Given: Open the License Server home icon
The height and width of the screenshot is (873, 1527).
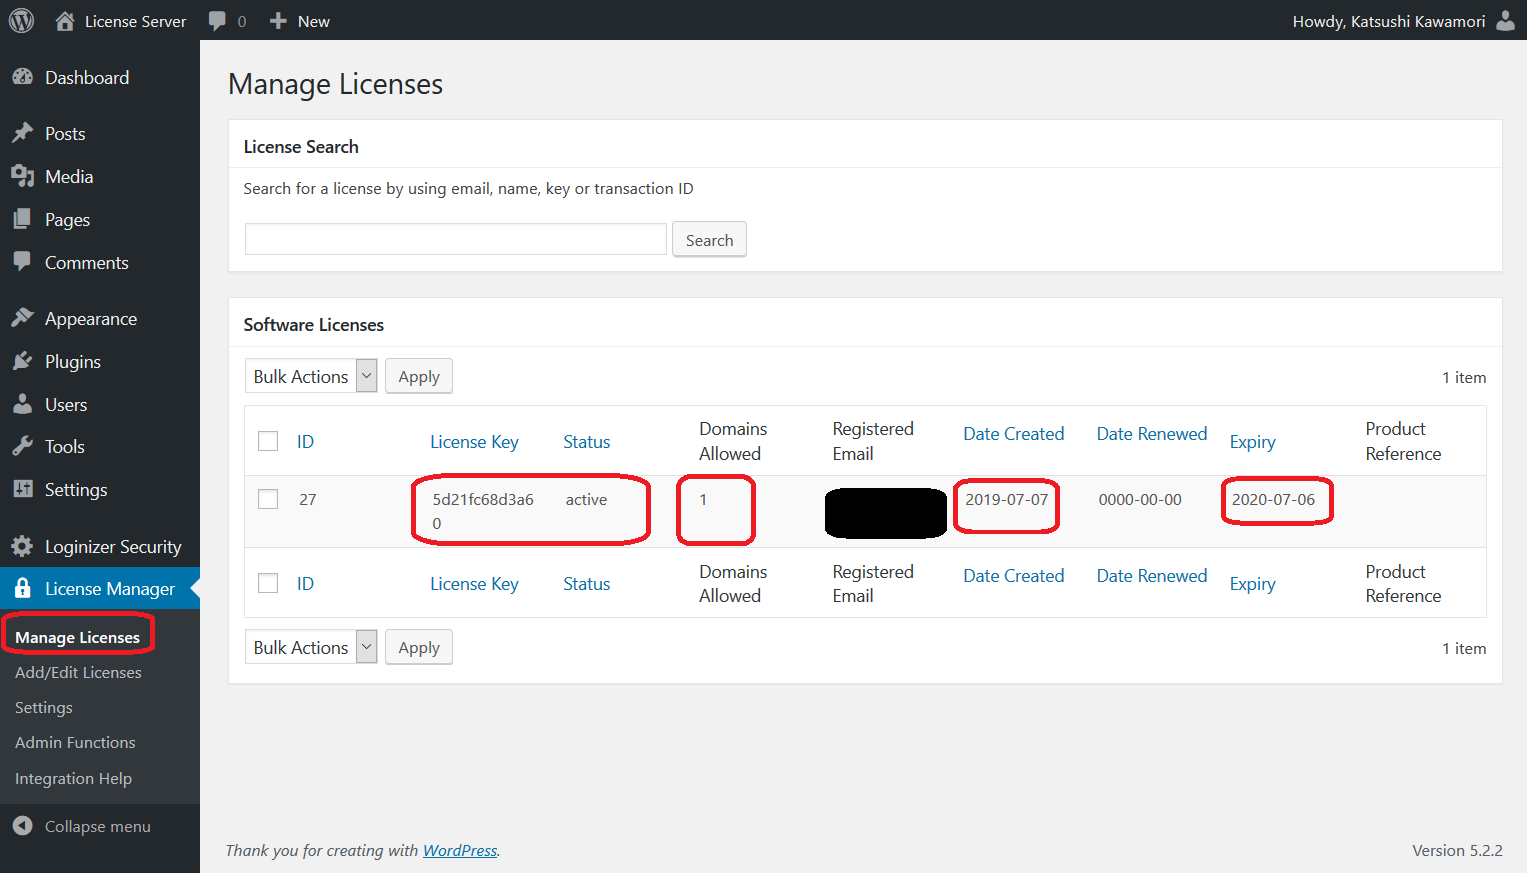Looking at the screenshot, I should [x=65, y=21].
